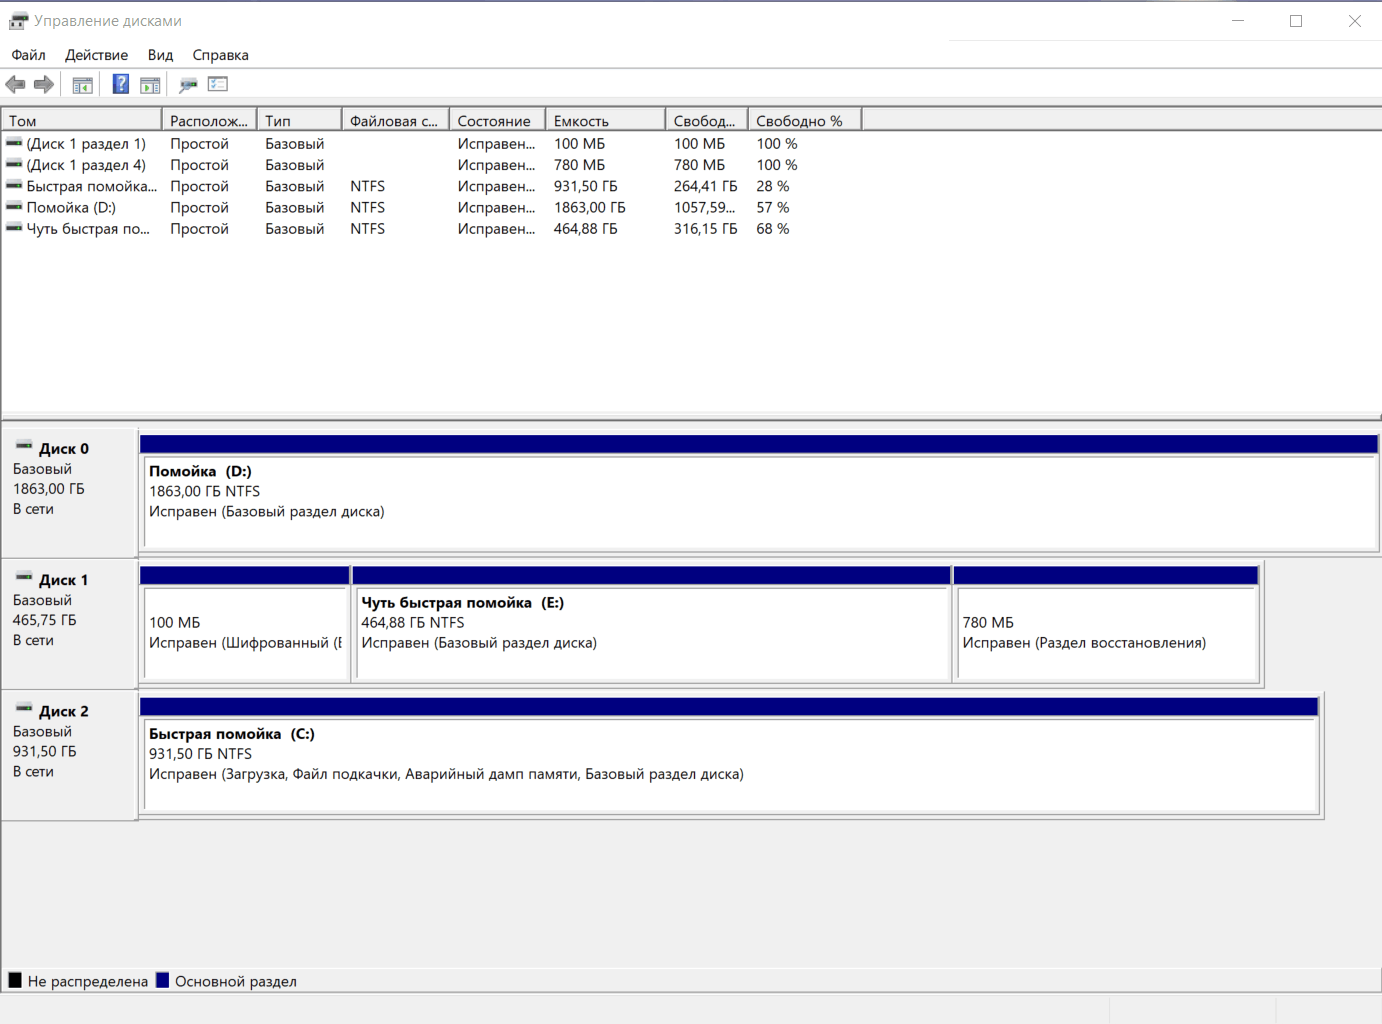The width and height of the screenshot is (1382, 1024).
Task: Open the Справка menu
Action: [x=220, y=55]
